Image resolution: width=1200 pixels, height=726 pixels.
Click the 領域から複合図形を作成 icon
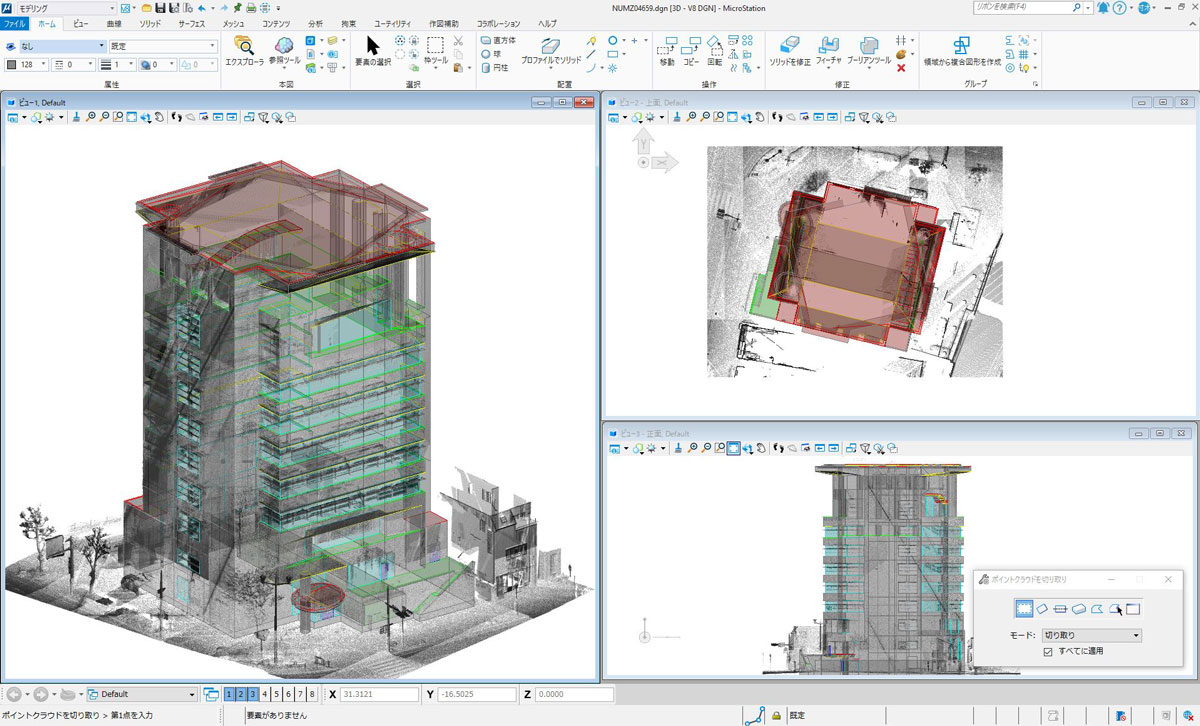961,48
